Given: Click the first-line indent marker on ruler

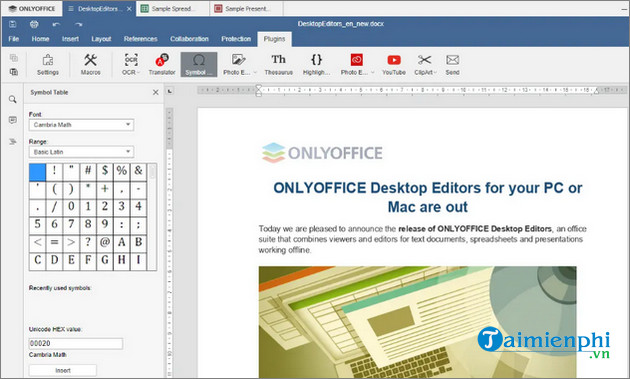Looking at the screenshot, I should 259,88.
